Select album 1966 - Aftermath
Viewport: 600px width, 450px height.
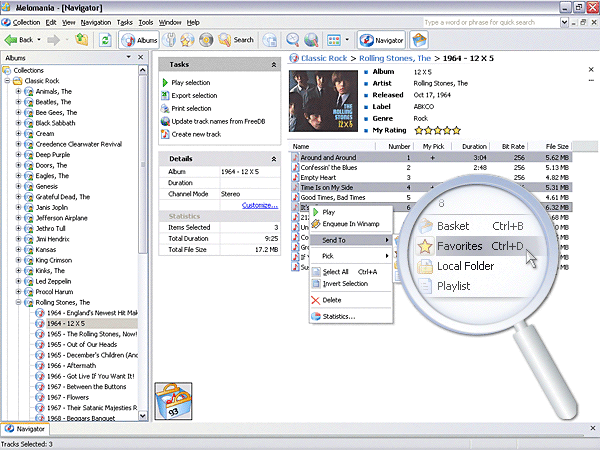[x=72, y=366]
